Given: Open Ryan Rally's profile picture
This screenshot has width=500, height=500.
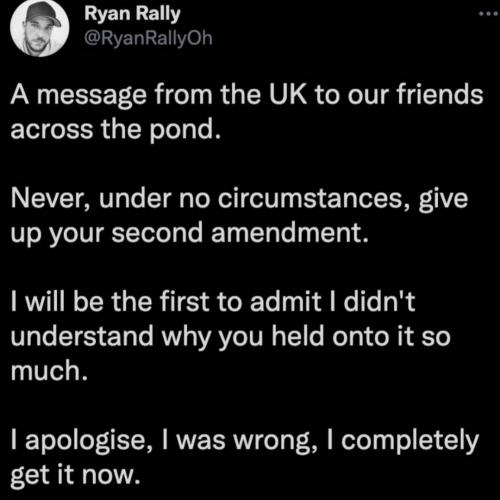Looking at the screenshot, I should point(40,28).
